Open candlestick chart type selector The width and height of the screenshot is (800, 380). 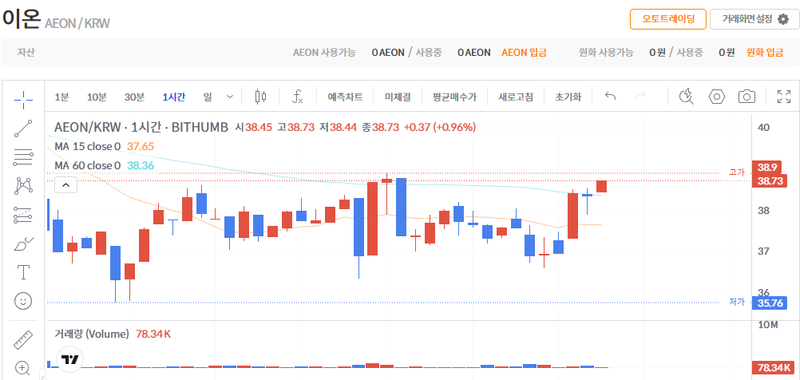pos(261,96)
